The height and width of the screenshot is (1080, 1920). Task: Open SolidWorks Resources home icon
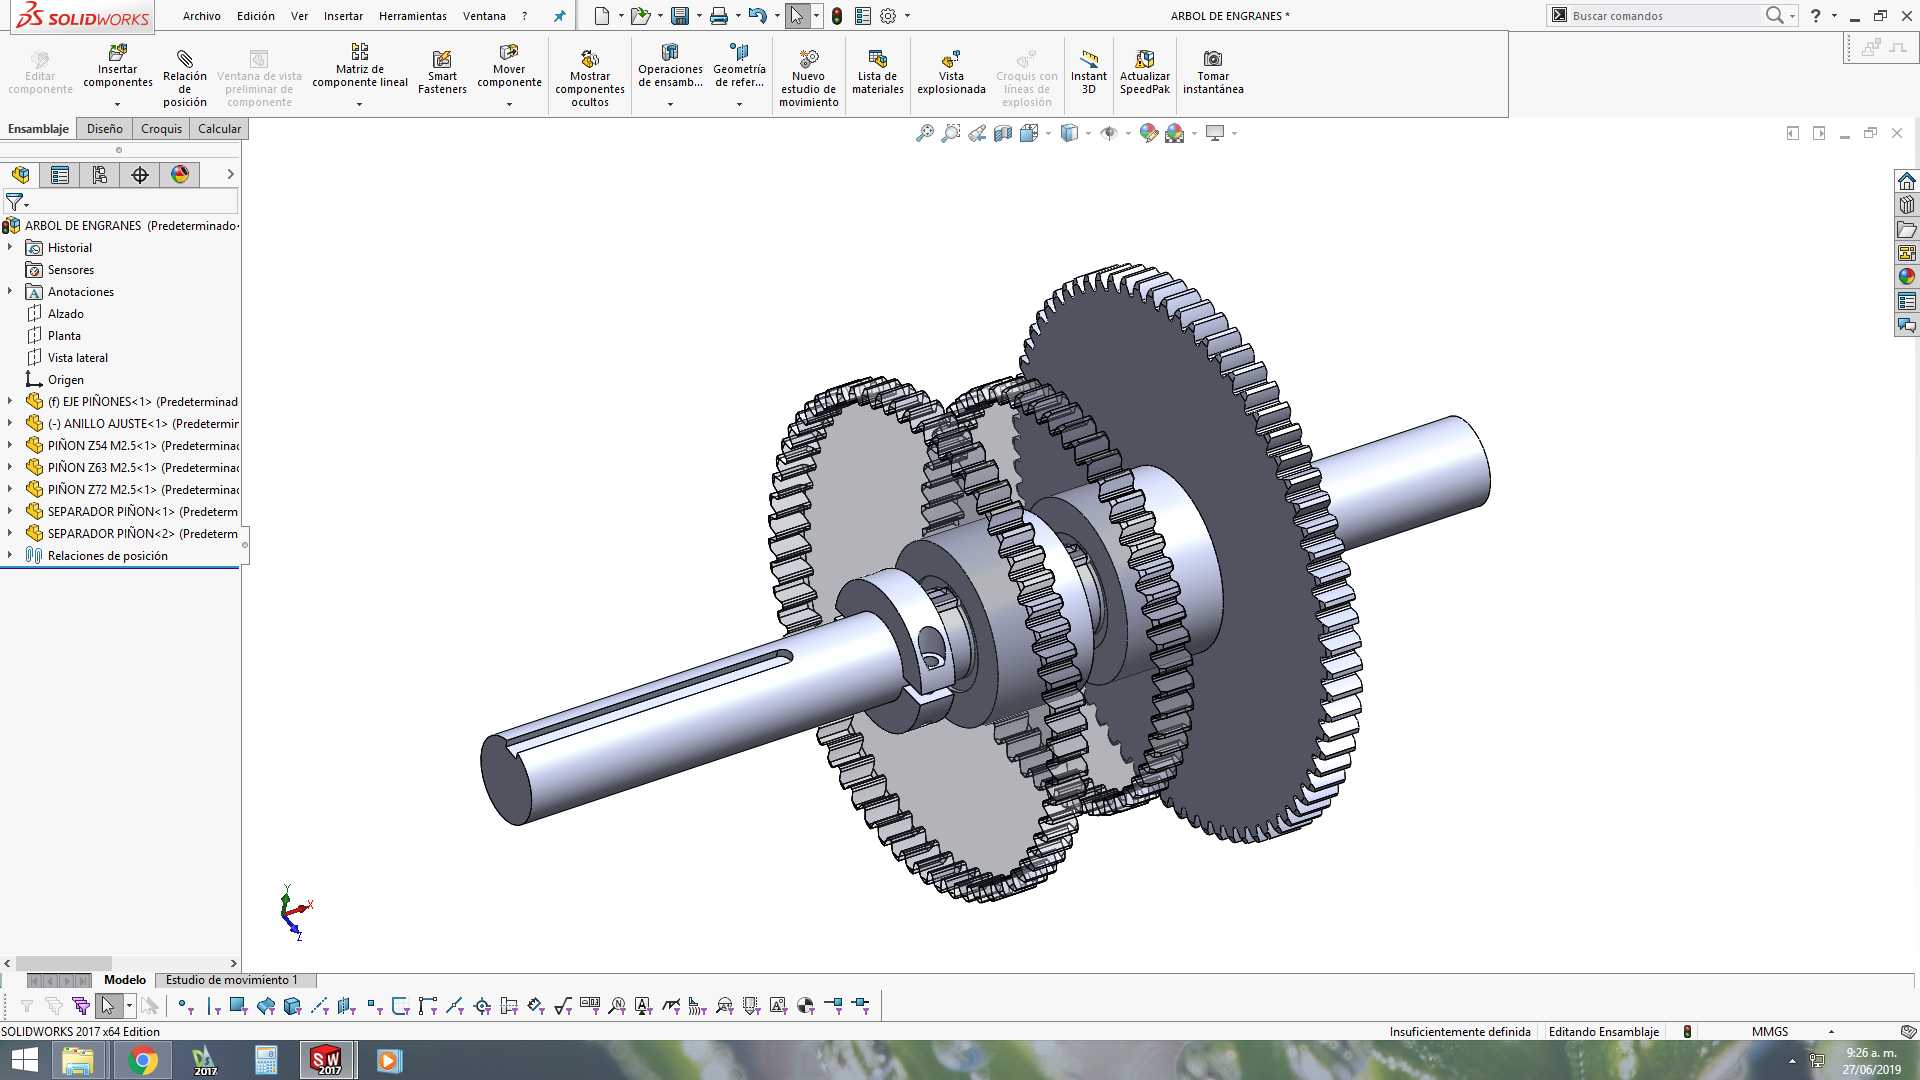click(x=1907, y=181)
